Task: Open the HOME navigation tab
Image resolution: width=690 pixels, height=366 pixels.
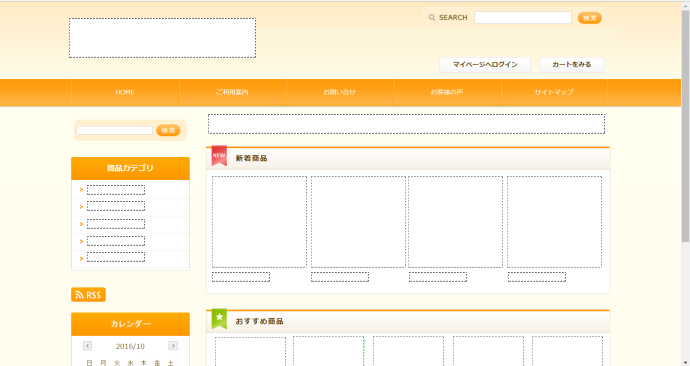Action: (x=125, y=92)
